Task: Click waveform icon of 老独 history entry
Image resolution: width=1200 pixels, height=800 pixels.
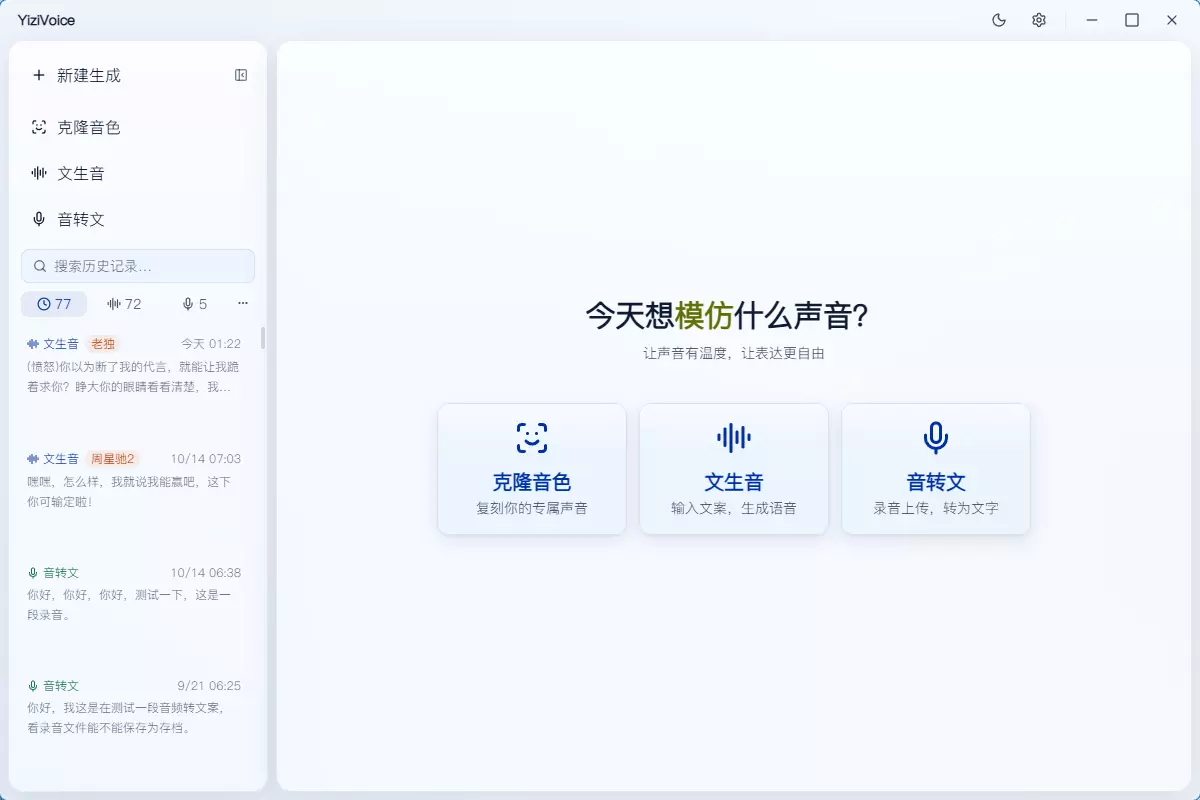Action: (33, 344)
